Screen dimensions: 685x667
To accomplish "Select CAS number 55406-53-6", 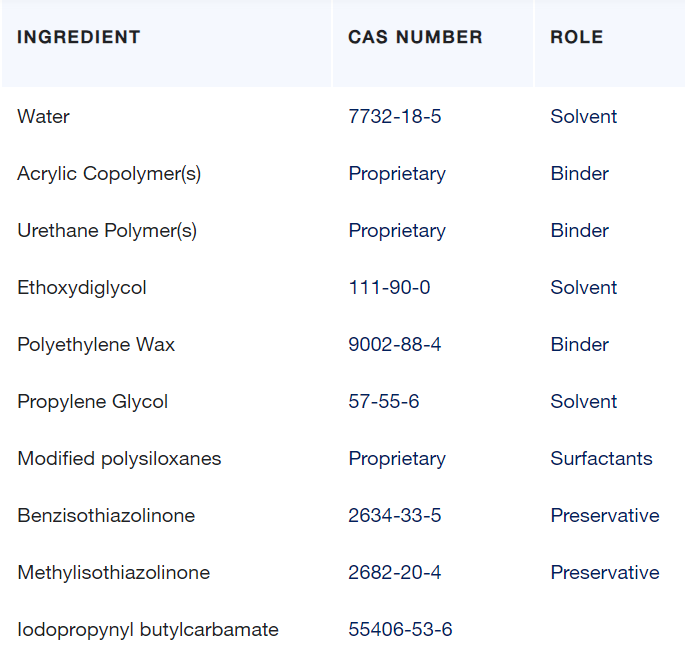I will [x=400, y=630].
